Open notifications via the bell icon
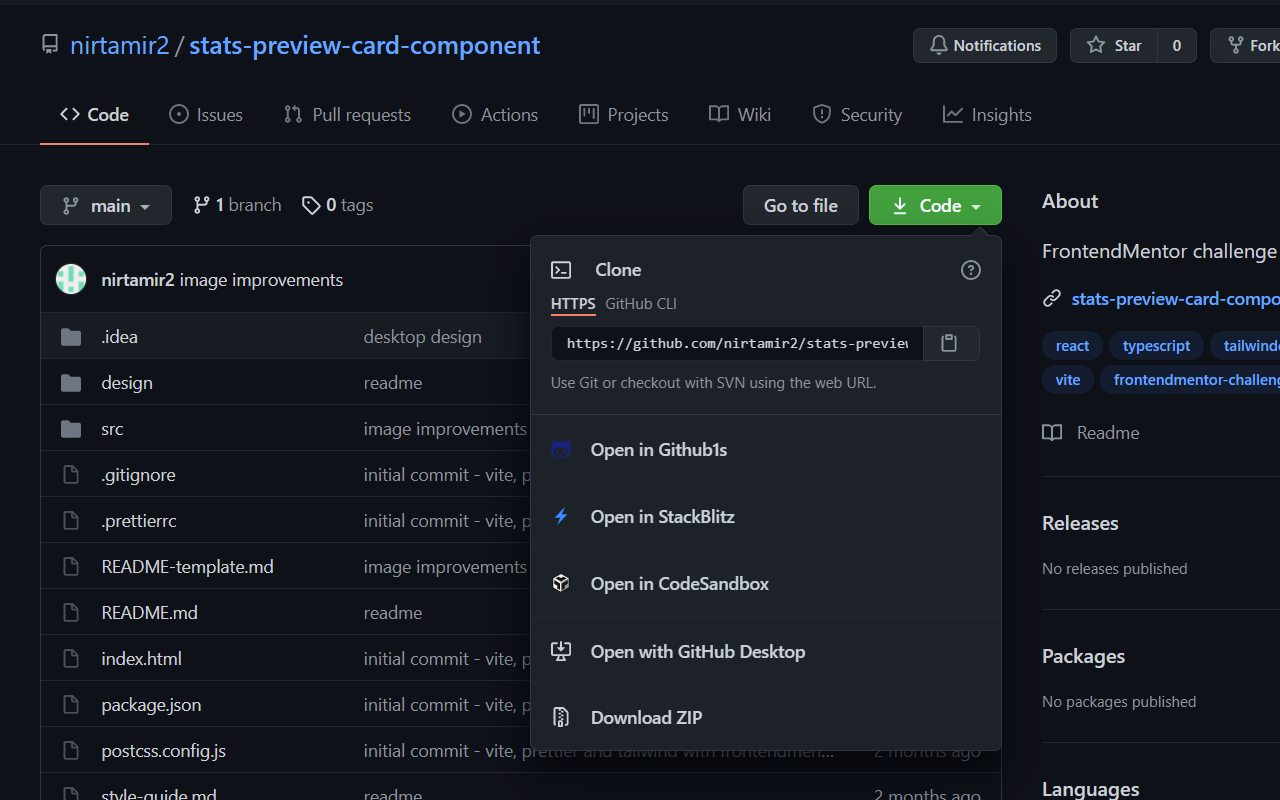 (938, 45)
